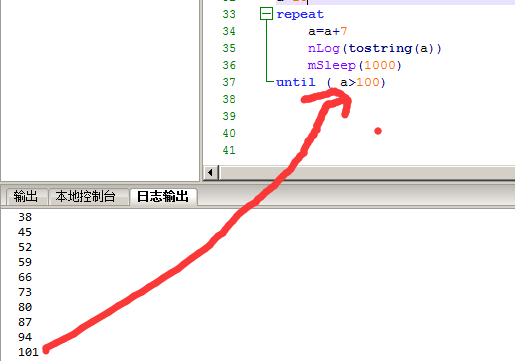Select log output line 87
This screenshot has height=361, width=515.
pos(25,322)
